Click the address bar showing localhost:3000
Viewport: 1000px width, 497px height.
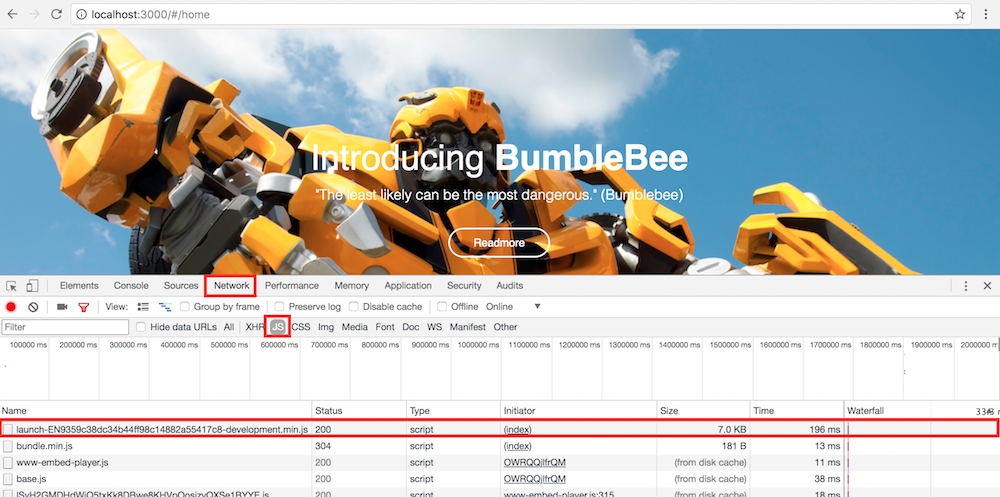pyautogui.click(x=520, y=14)
